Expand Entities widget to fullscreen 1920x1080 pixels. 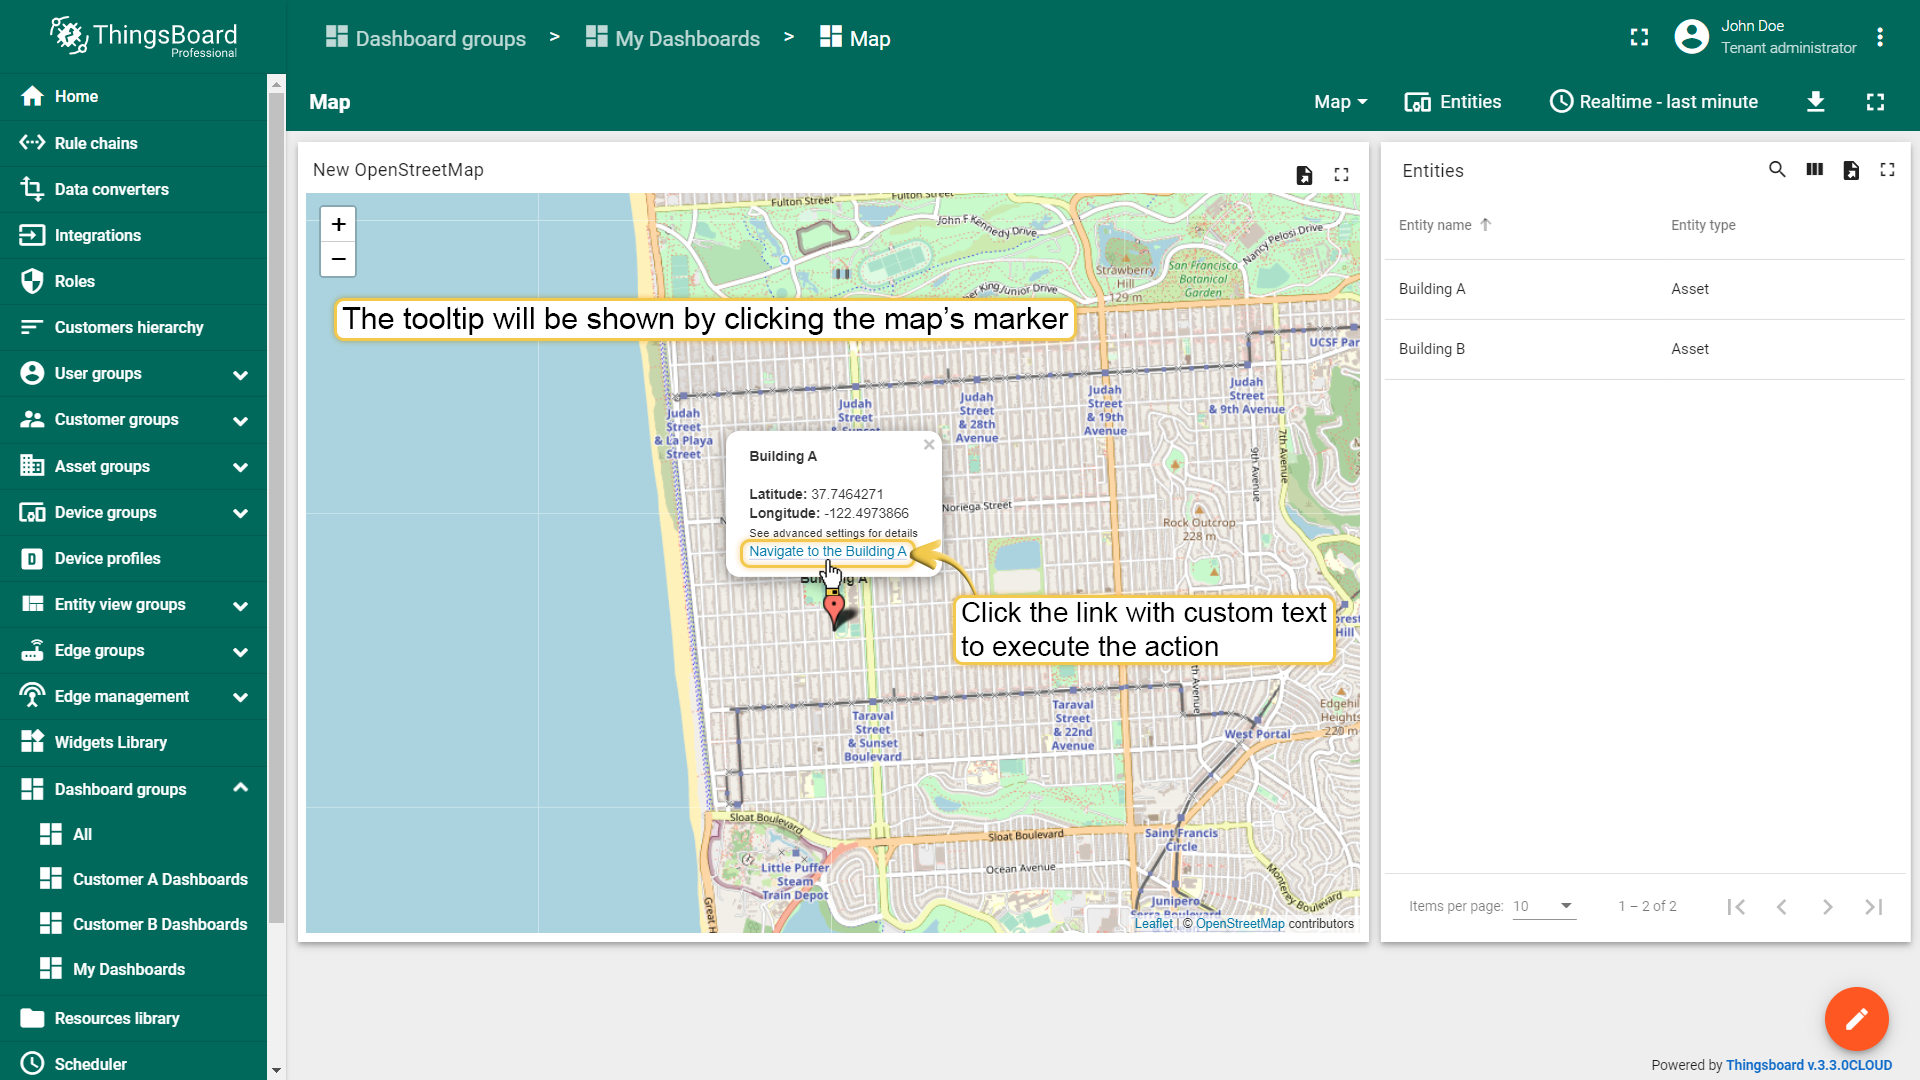pos(1888,170)
